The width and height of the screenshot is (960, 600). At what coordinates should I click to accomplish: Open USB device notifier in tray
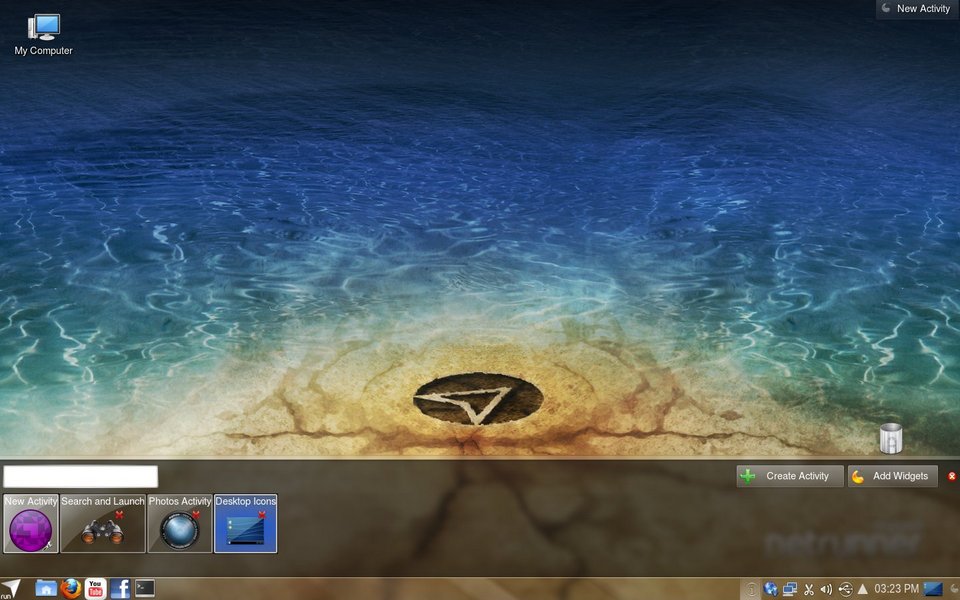point(845,589)
